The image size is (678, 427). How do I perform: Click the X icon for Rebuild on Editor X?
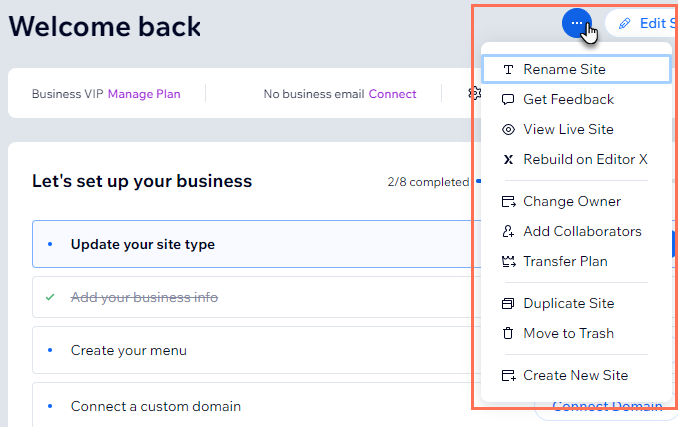pyautogui.click(x=508, y=159)
